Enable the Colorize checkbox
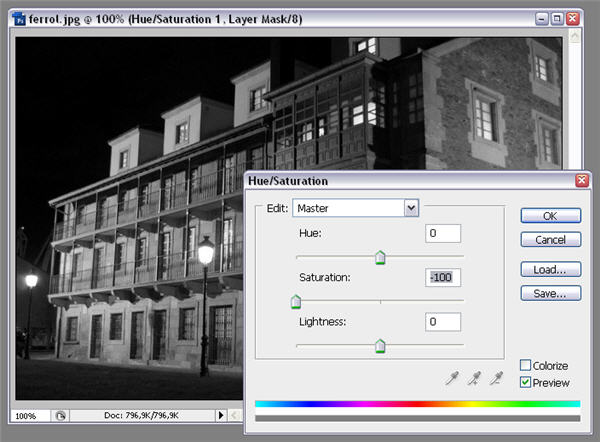 (x=526, y=366)
